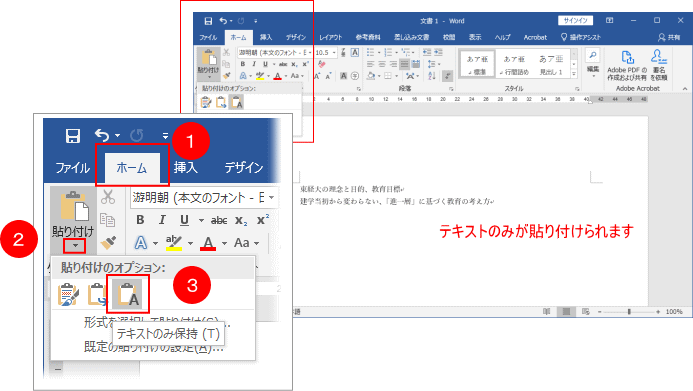Click the Sort A-Z icon in the paragraph group
This screenshot has width=693, height=391.
click(432, 76)
